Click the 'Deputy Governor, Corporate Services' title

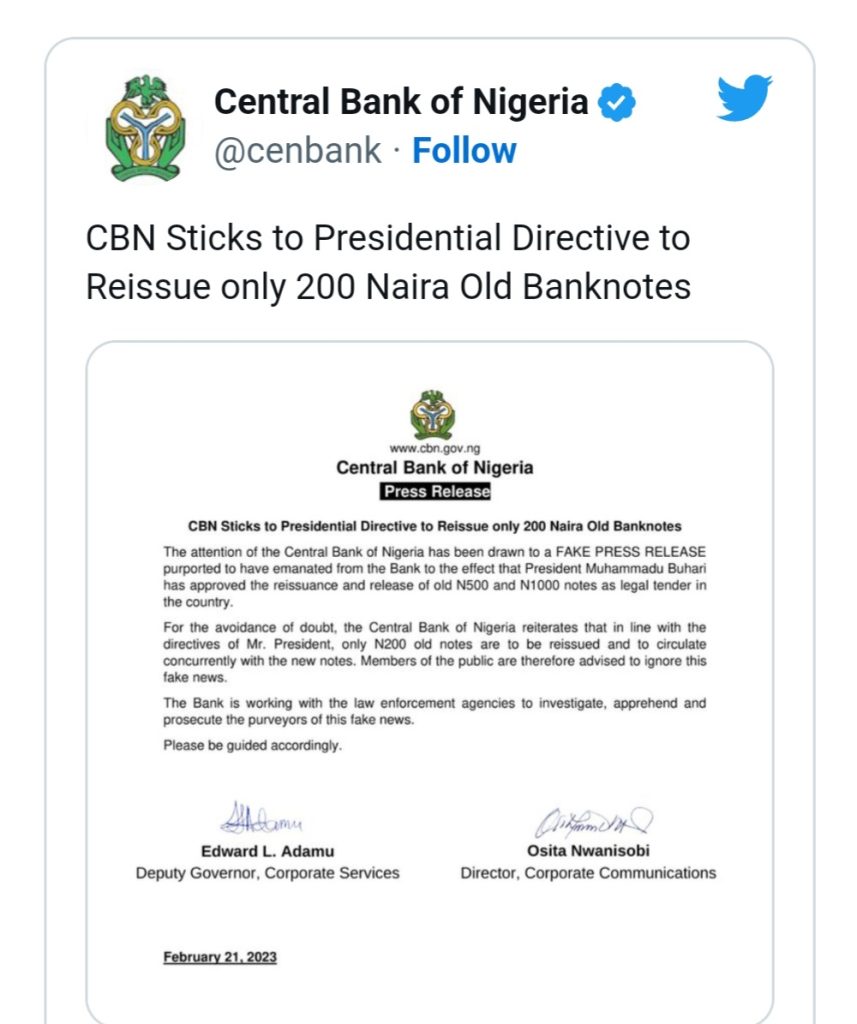click(x=267, y=873)
